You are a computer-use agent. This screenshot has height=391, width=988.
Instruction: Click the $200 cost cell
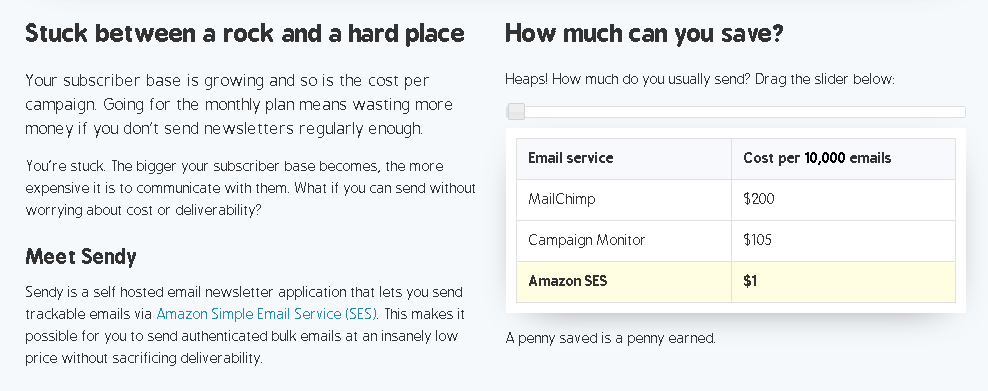(x=843, y=200)
